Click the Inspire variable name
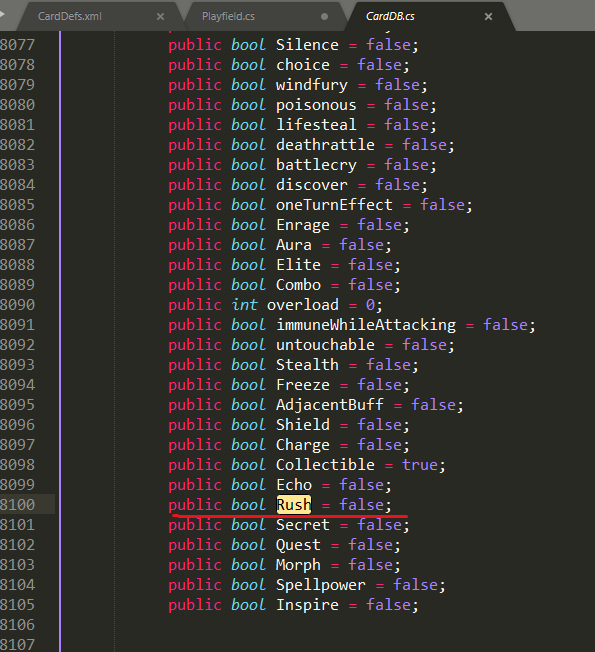This screenshot has height=652, width=595. [x=307, y=605]
